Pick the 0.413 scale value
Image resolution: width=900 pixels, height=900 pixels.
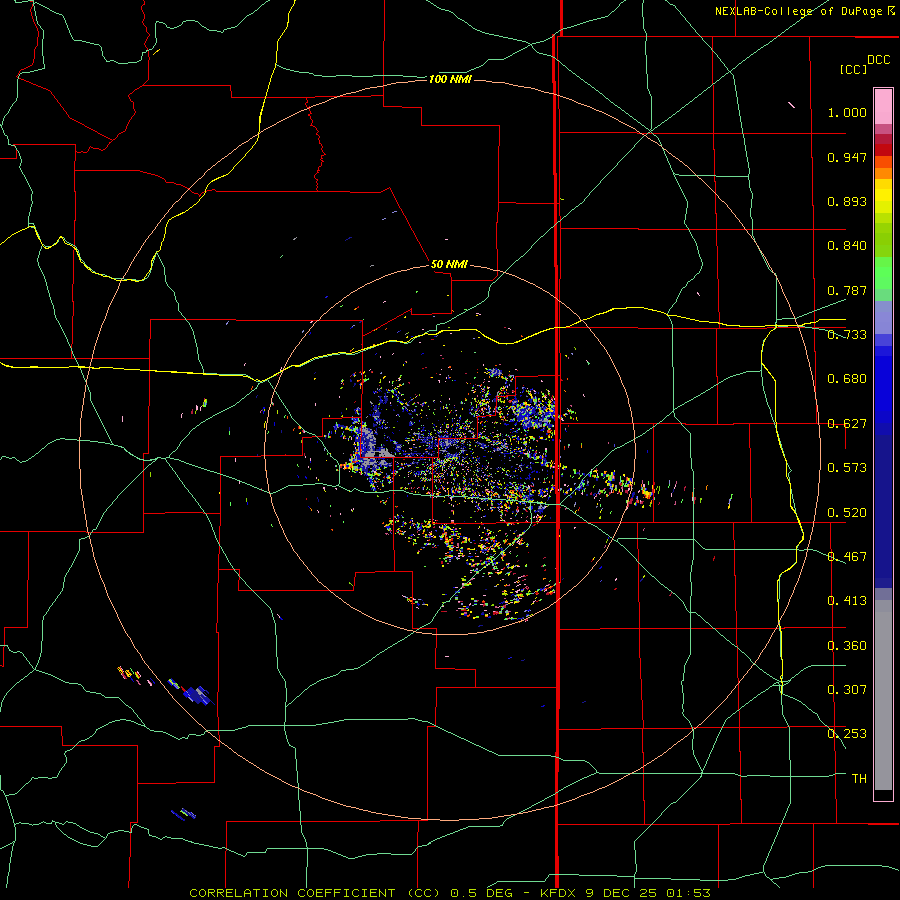847,601
